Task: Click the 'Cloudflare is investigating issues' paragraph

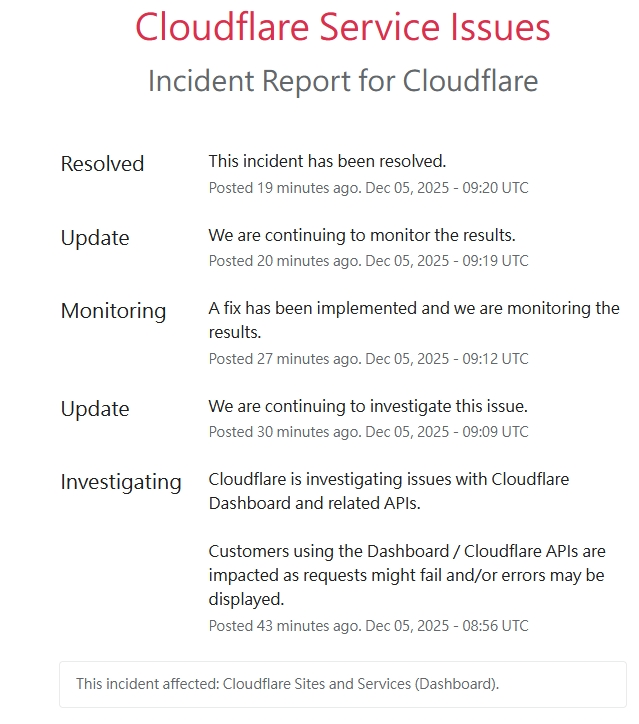Action: click(x=388, y=491)
